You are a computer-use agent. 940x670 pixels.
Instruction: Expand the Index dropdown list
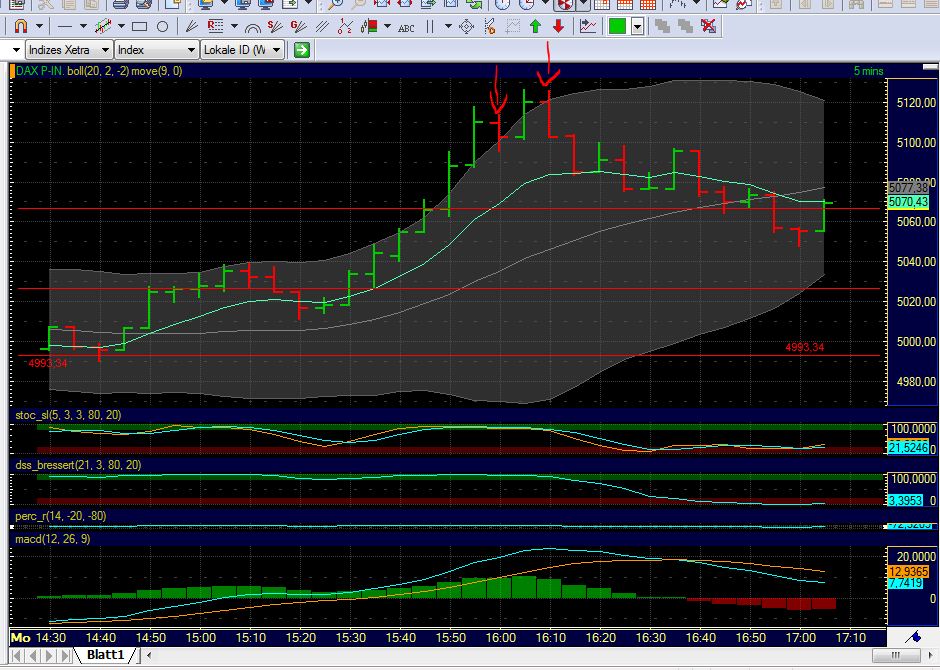tap(191, 49)
